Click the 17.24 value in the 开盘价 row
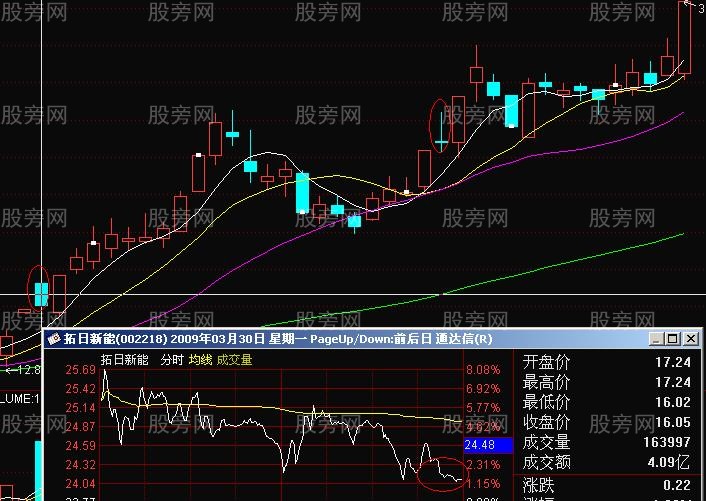Viewport: 706px width, 501px height. pos(673,362)
